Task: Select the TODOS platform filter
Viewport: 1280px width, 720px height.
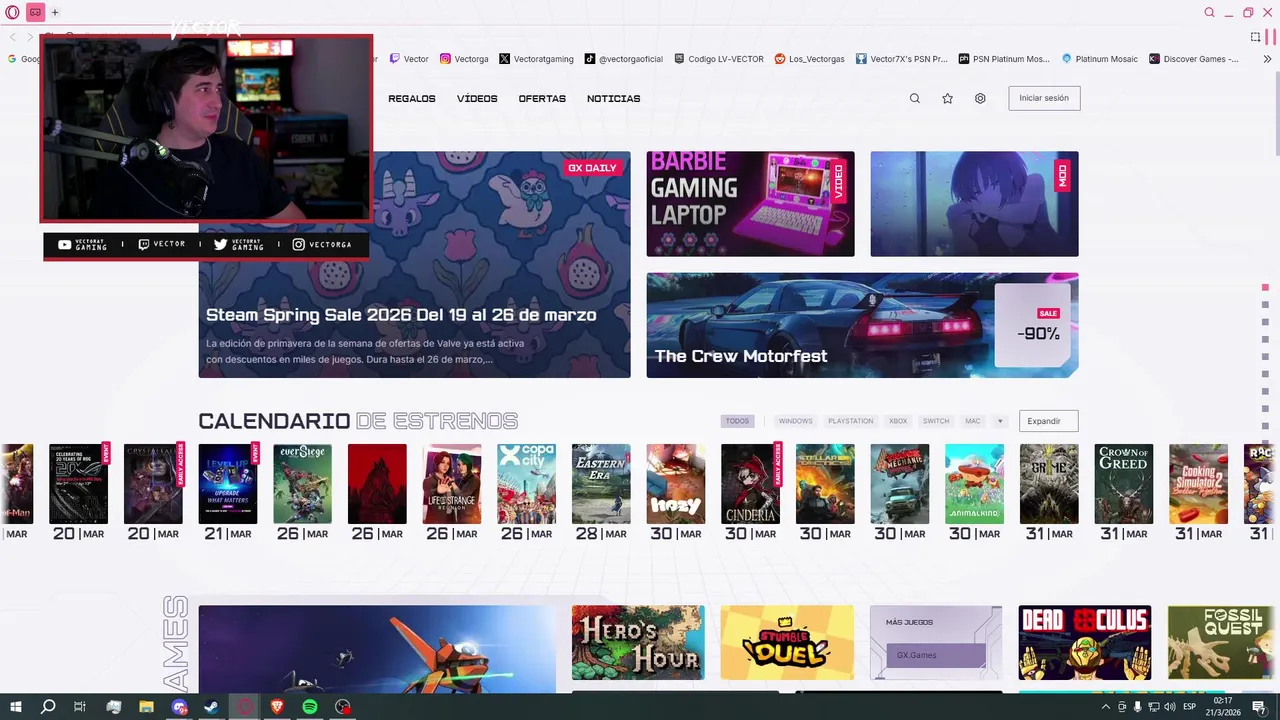Action: coord(737,421)
